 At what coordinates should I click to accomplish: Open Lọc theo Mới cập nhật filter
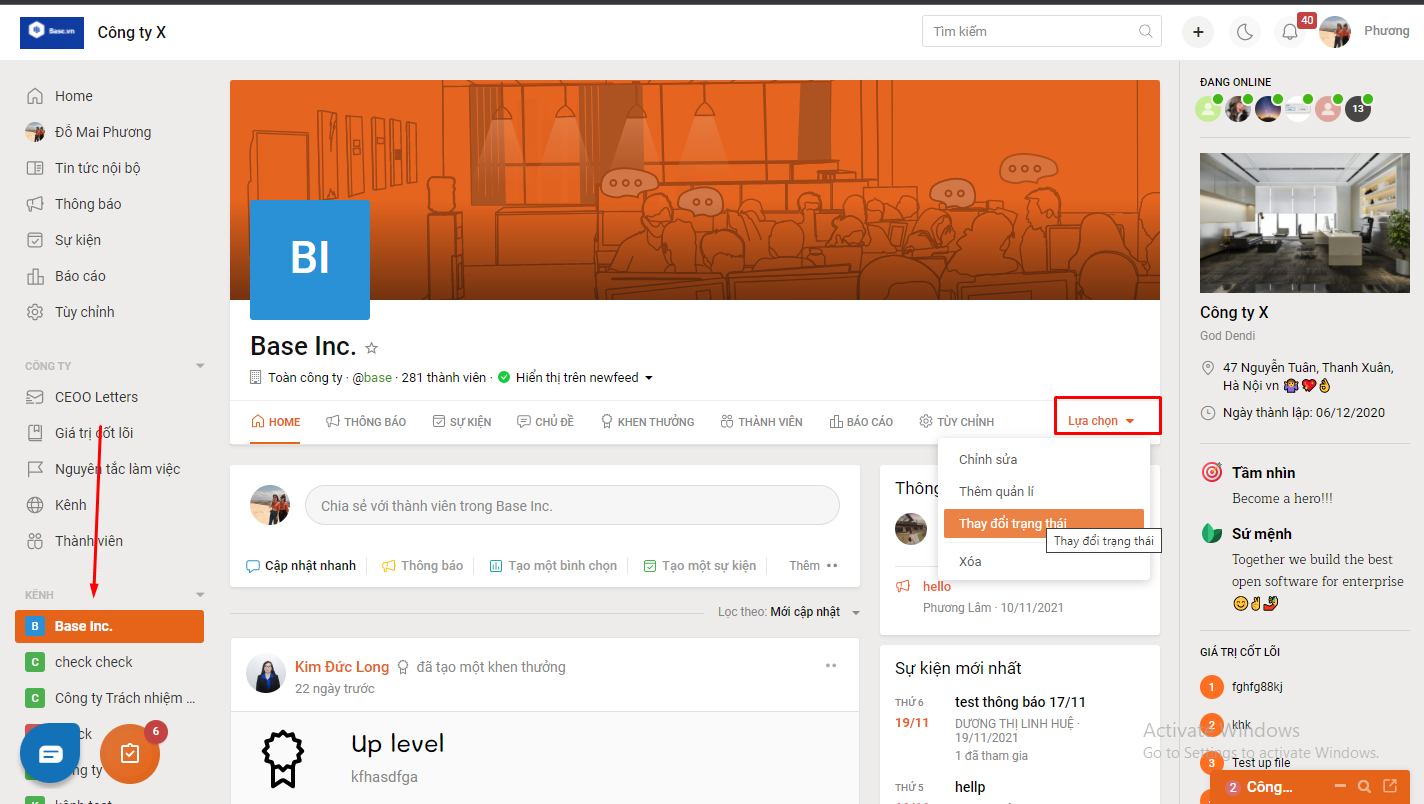[x=789, y=612]
